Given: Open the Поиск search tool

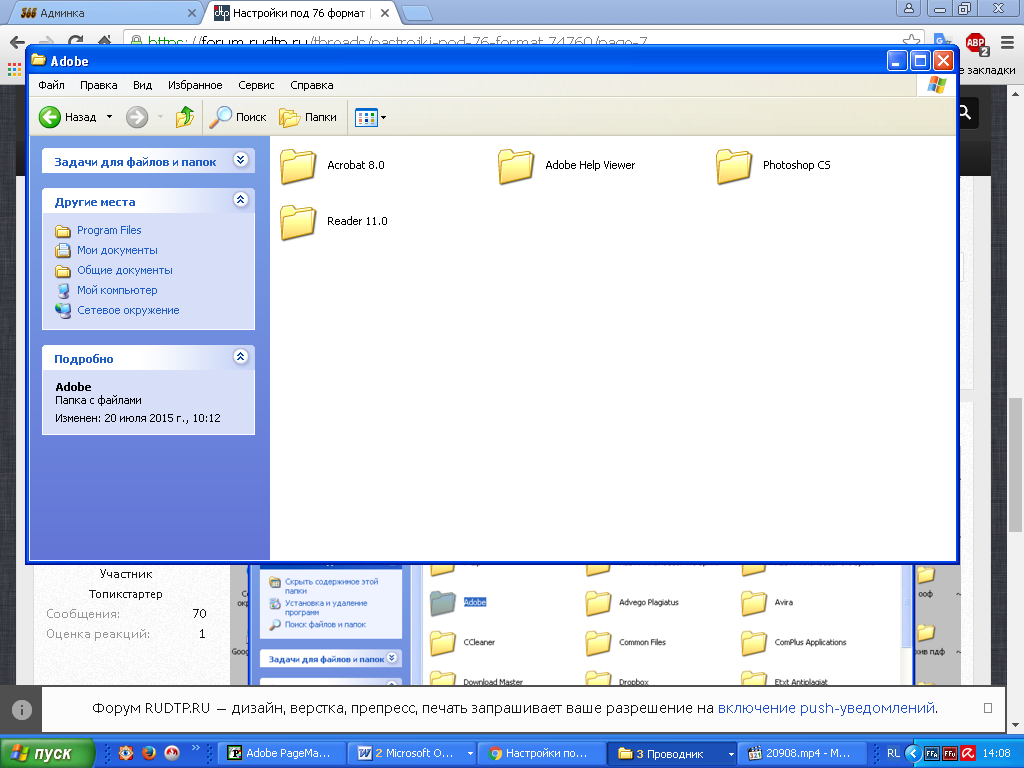Looking at the screenshot, I should point(238,117).
